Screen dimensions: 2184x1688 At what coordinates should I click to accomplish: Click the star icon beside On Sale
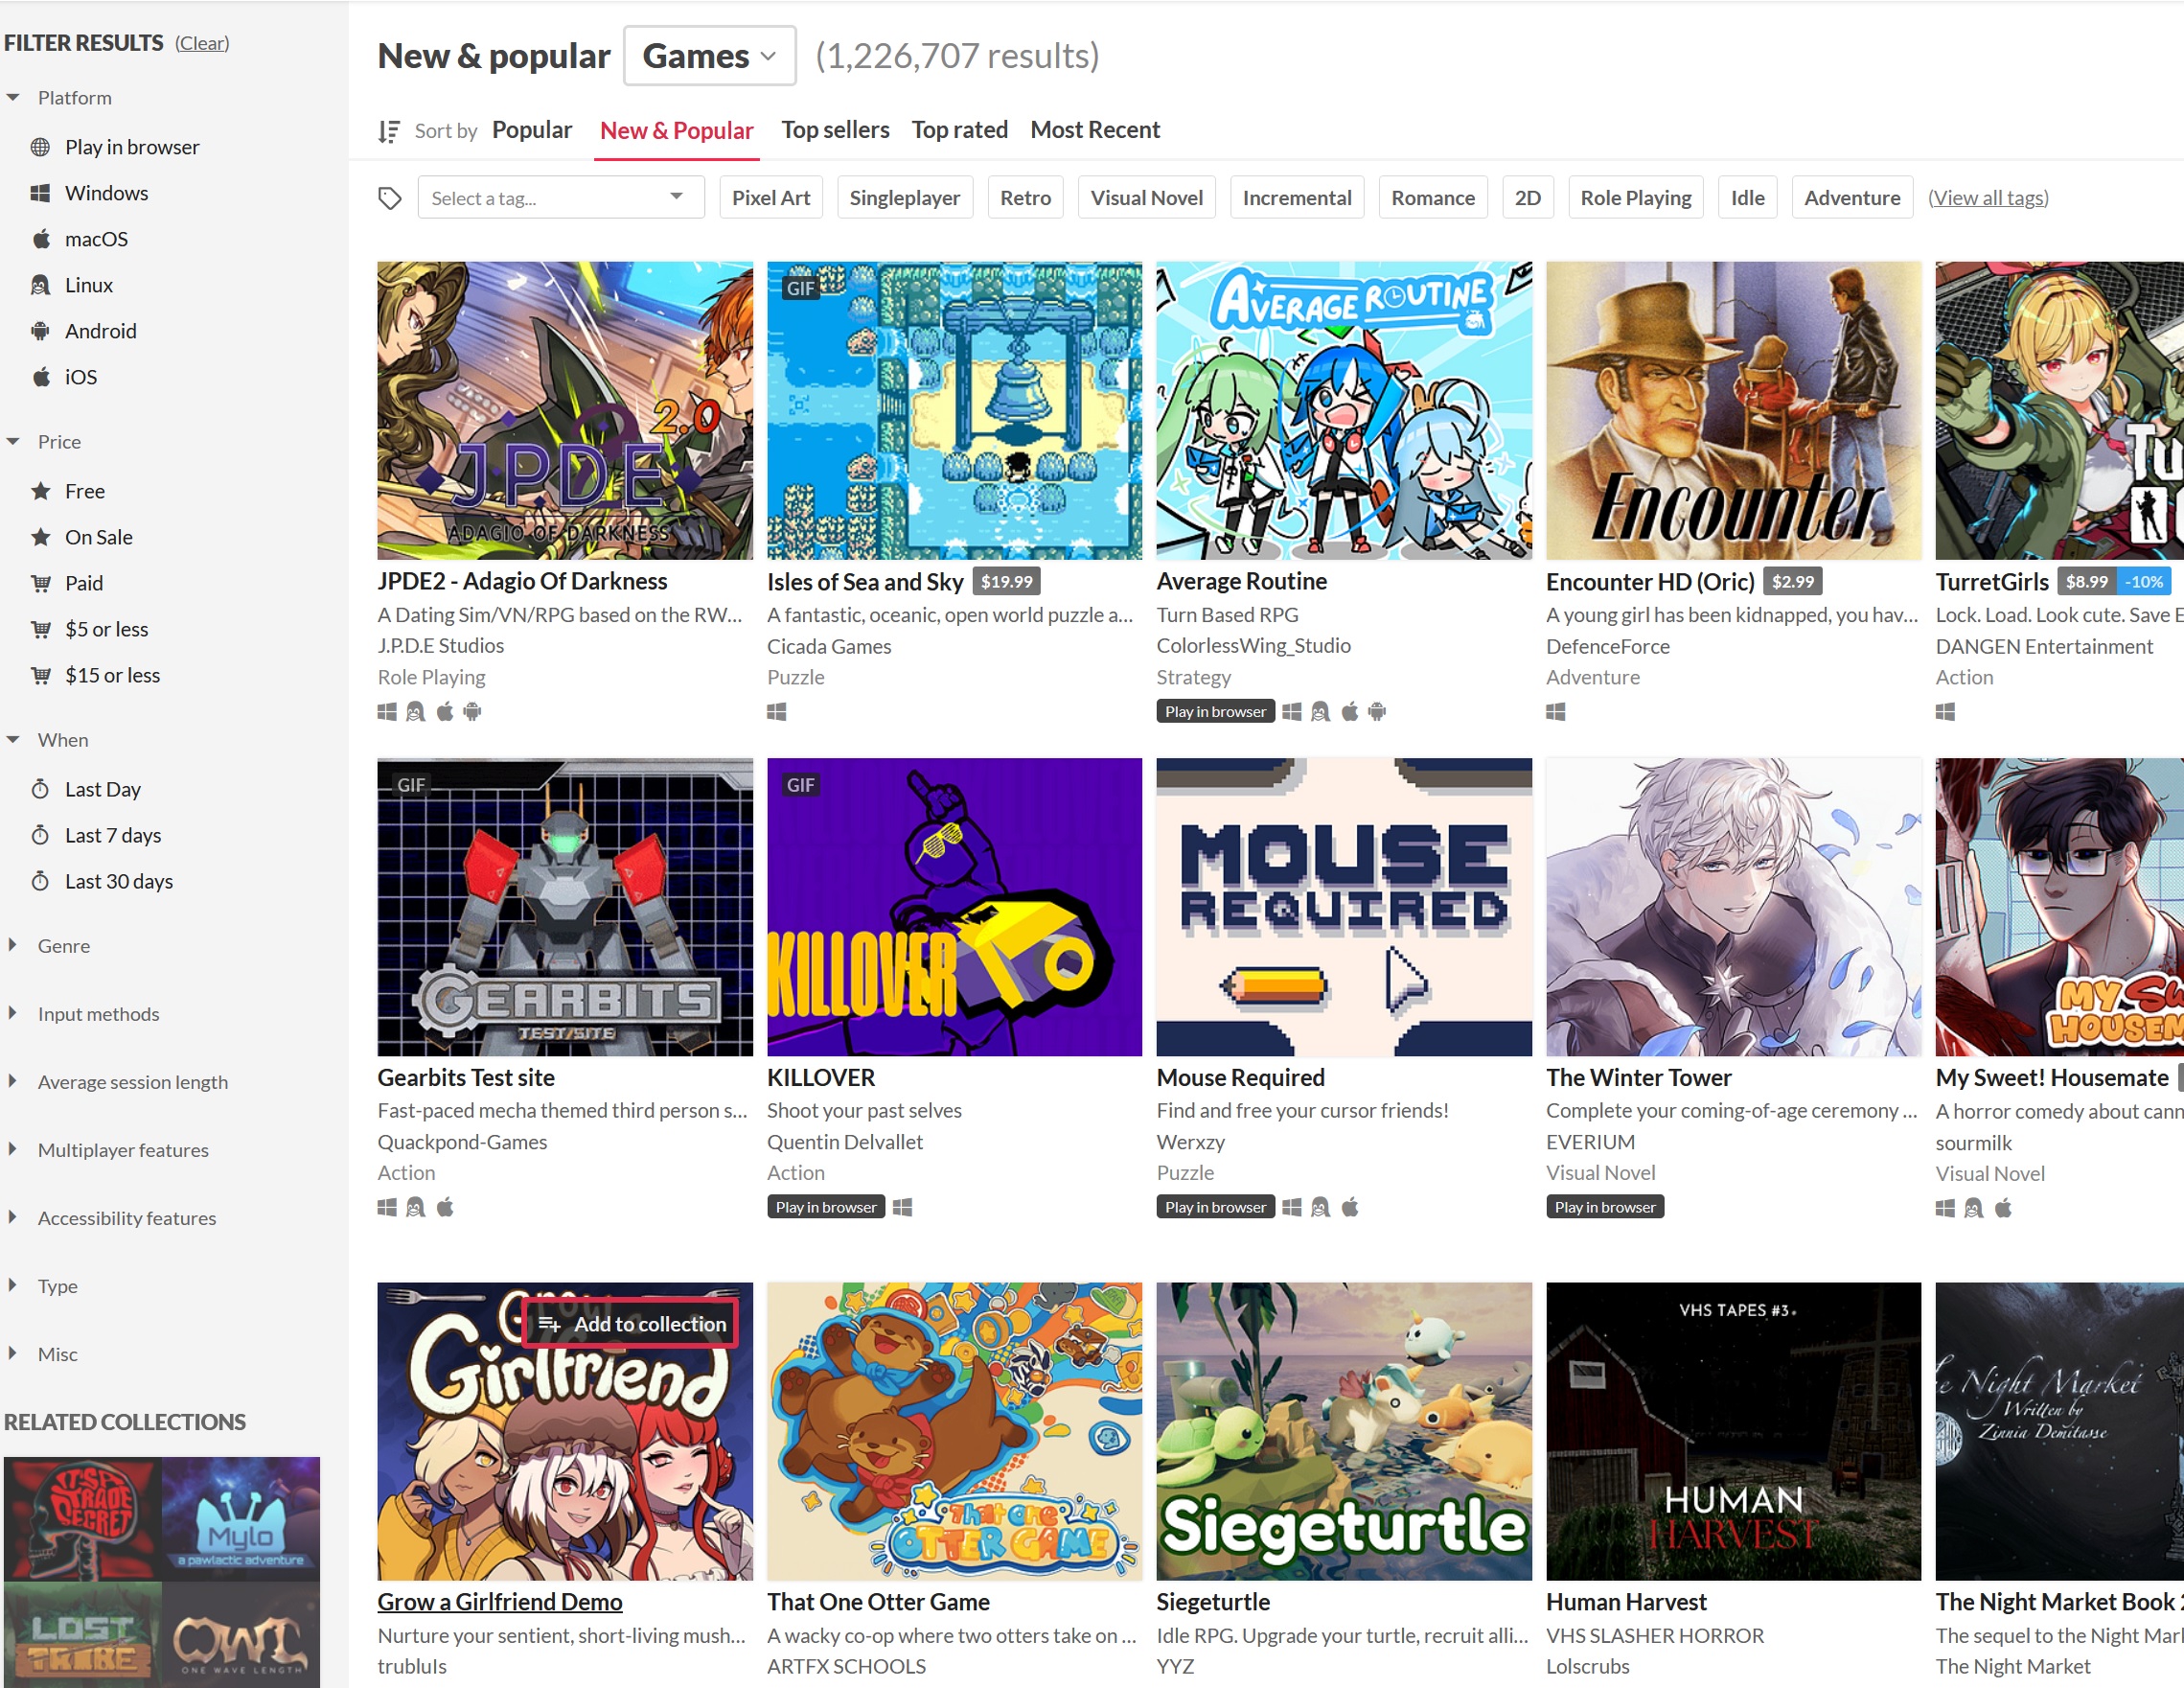(40, 537)
